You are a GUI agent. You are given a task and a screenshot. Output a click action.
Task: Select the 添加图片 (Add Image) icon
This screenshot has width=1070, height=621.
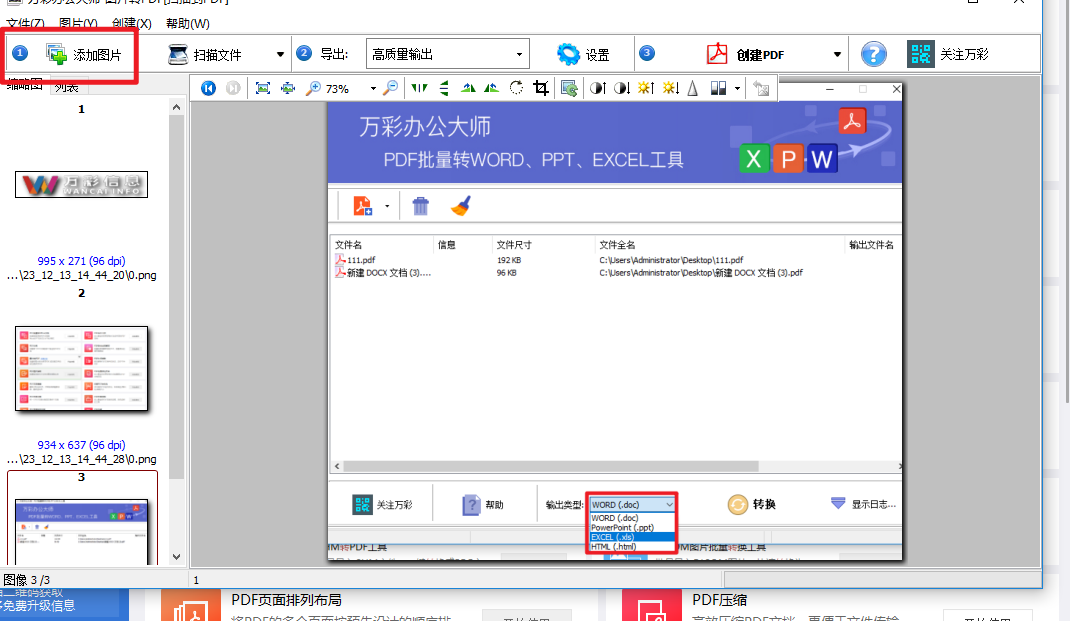(x=55, y=53)
